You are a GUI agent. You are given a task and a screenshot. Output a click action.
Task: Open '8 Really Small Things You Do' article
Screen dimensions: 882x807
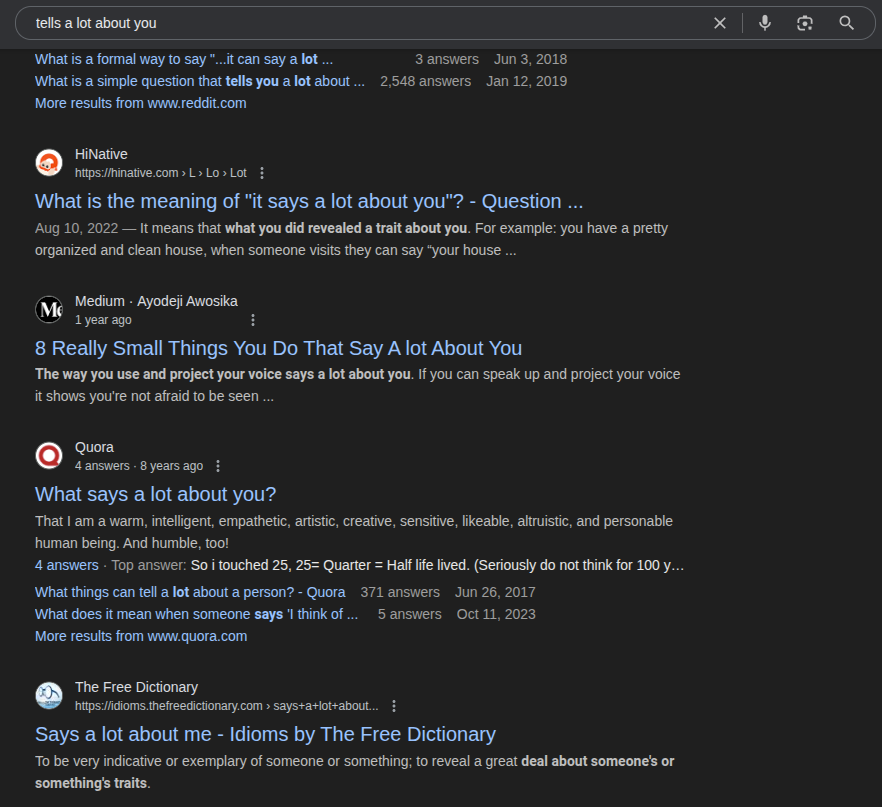[x=278, y=348]
